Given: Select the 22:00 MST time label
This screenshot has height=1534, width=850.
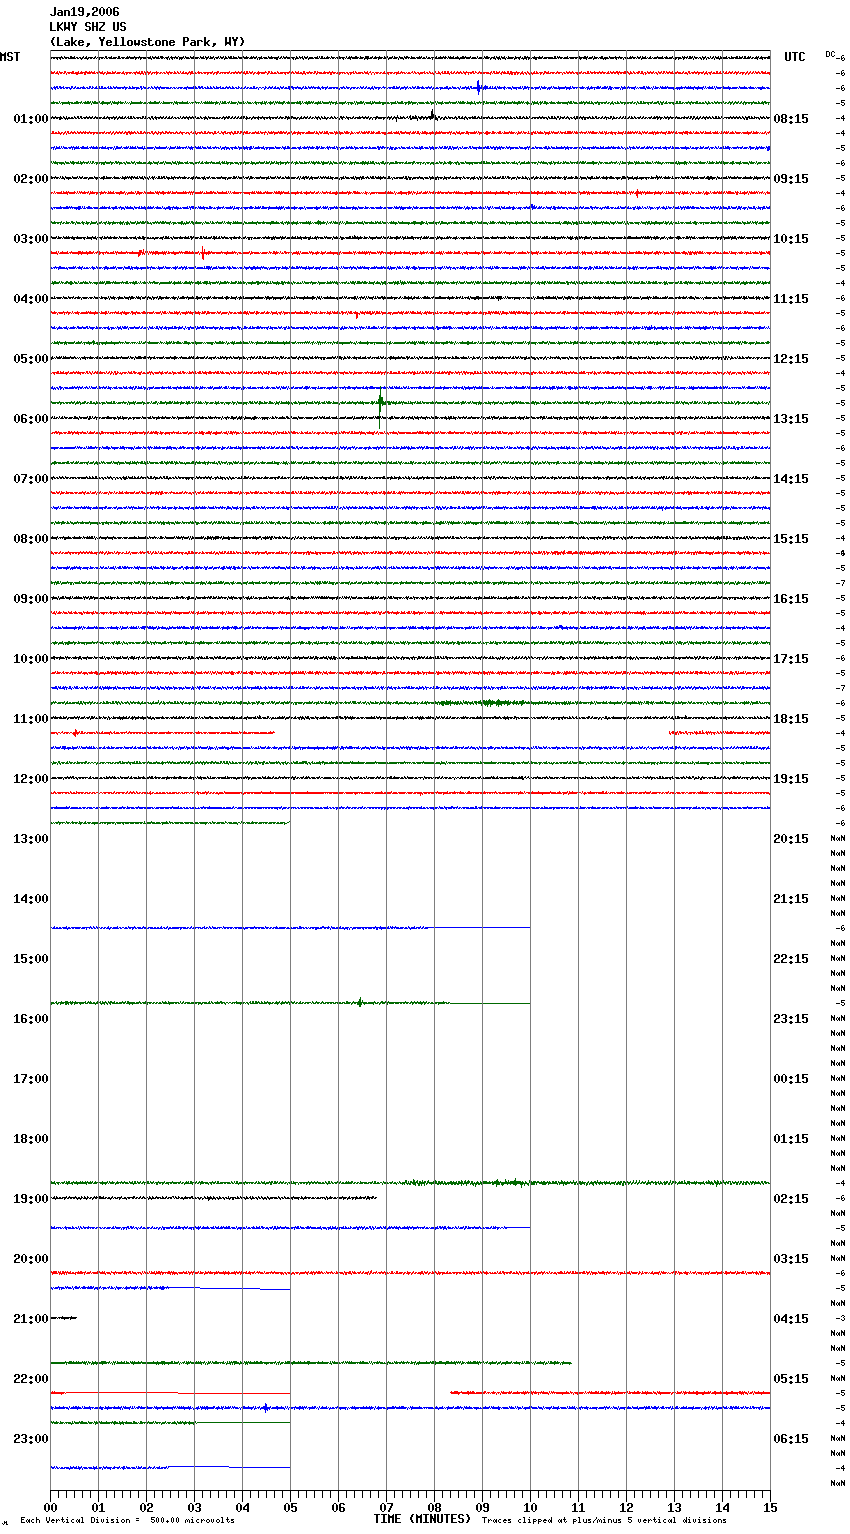Looking at the screenshot, I should pyautogui.click(x=31, y=1379).
